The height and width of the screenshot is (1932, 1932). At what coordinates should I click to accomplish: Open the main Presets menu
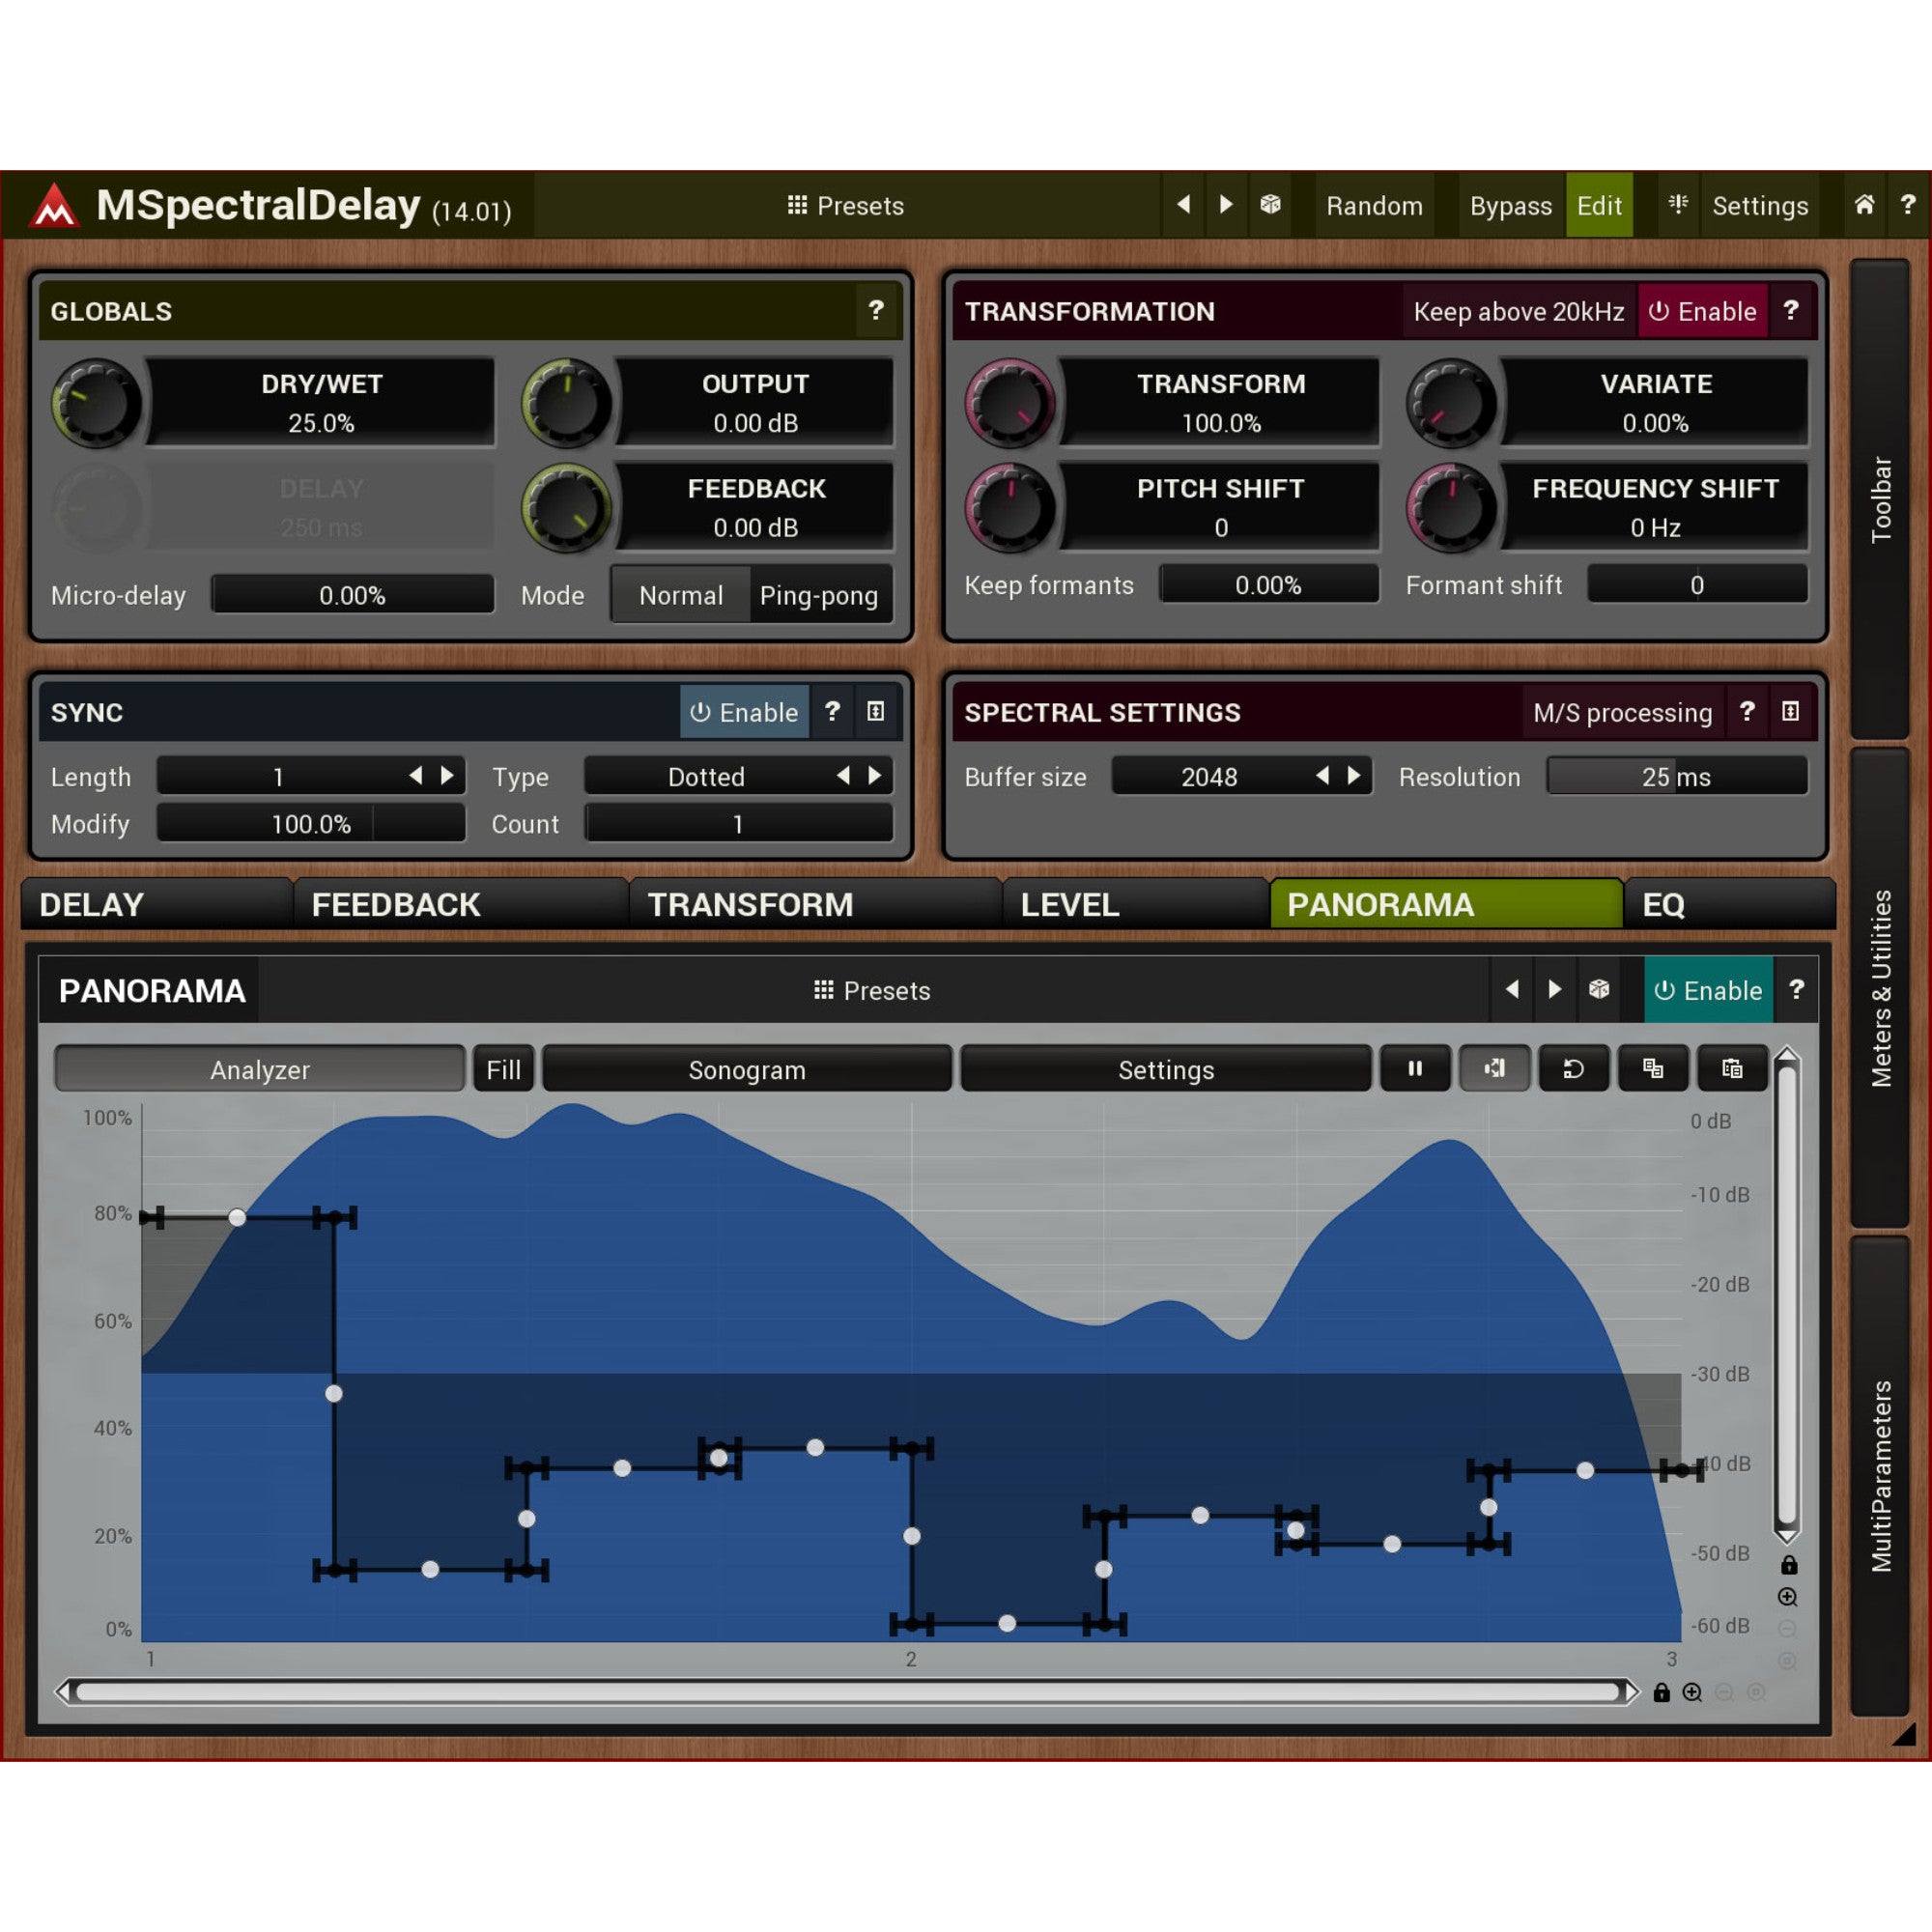point(846,205)
